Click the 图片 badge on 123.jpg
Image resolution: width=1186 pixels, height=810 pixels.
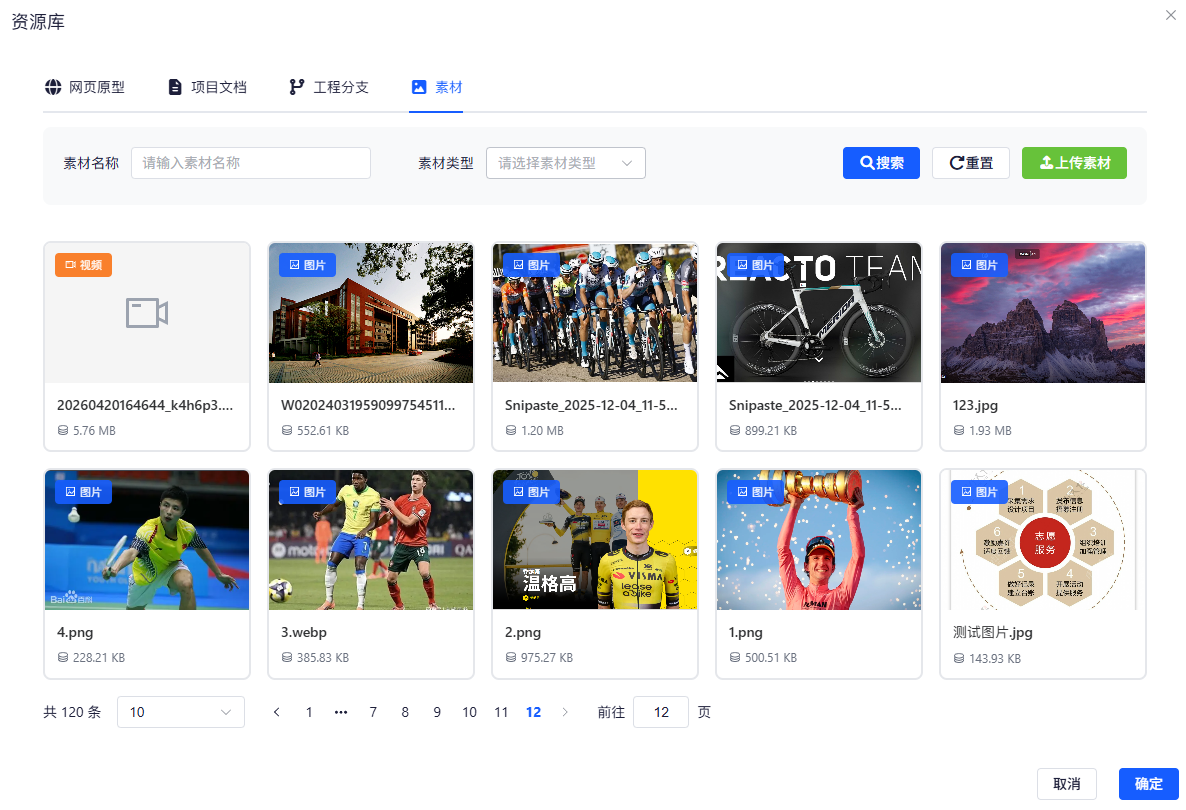(x=979, y=265)
